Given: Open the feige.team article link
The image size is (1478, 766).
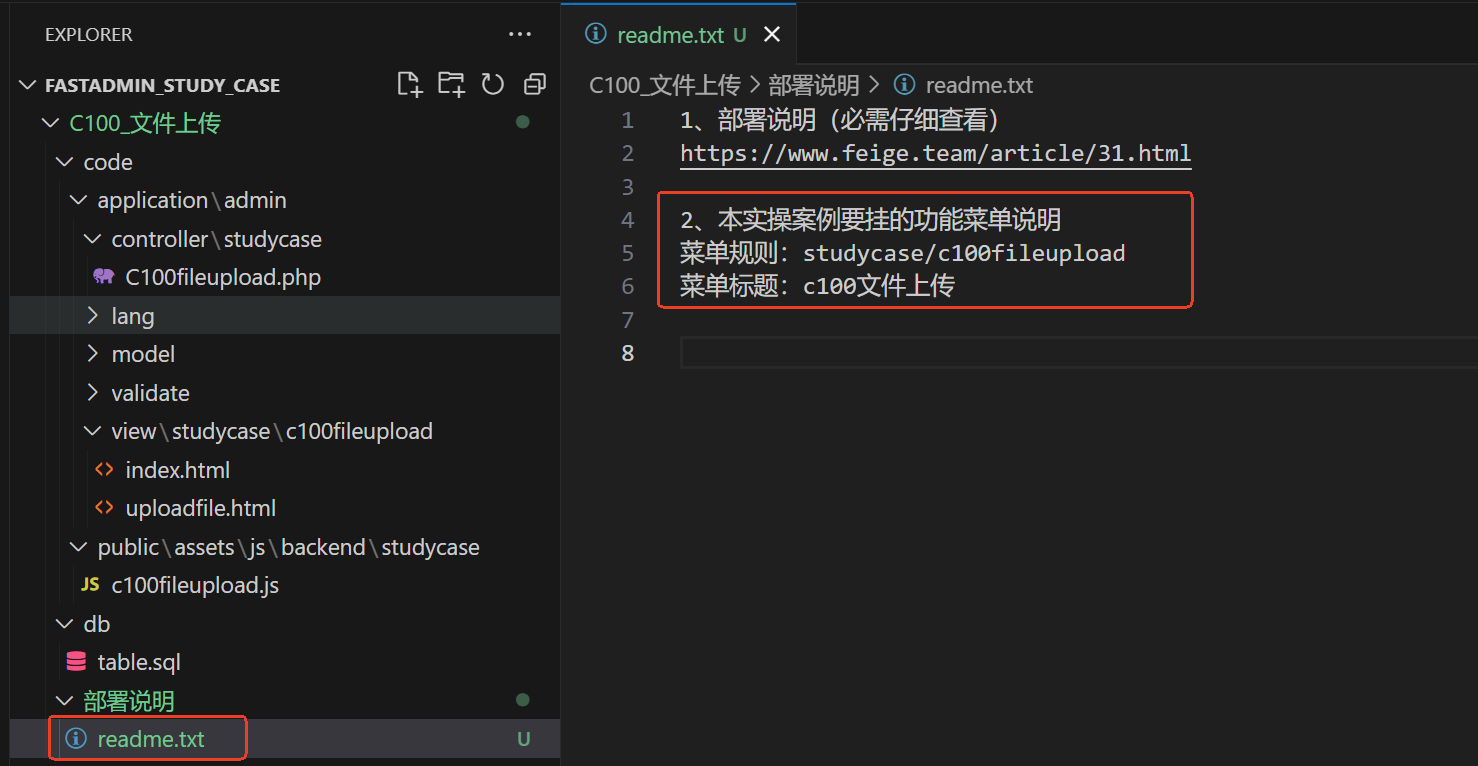Looking at the screenshot, I should 935,154.
